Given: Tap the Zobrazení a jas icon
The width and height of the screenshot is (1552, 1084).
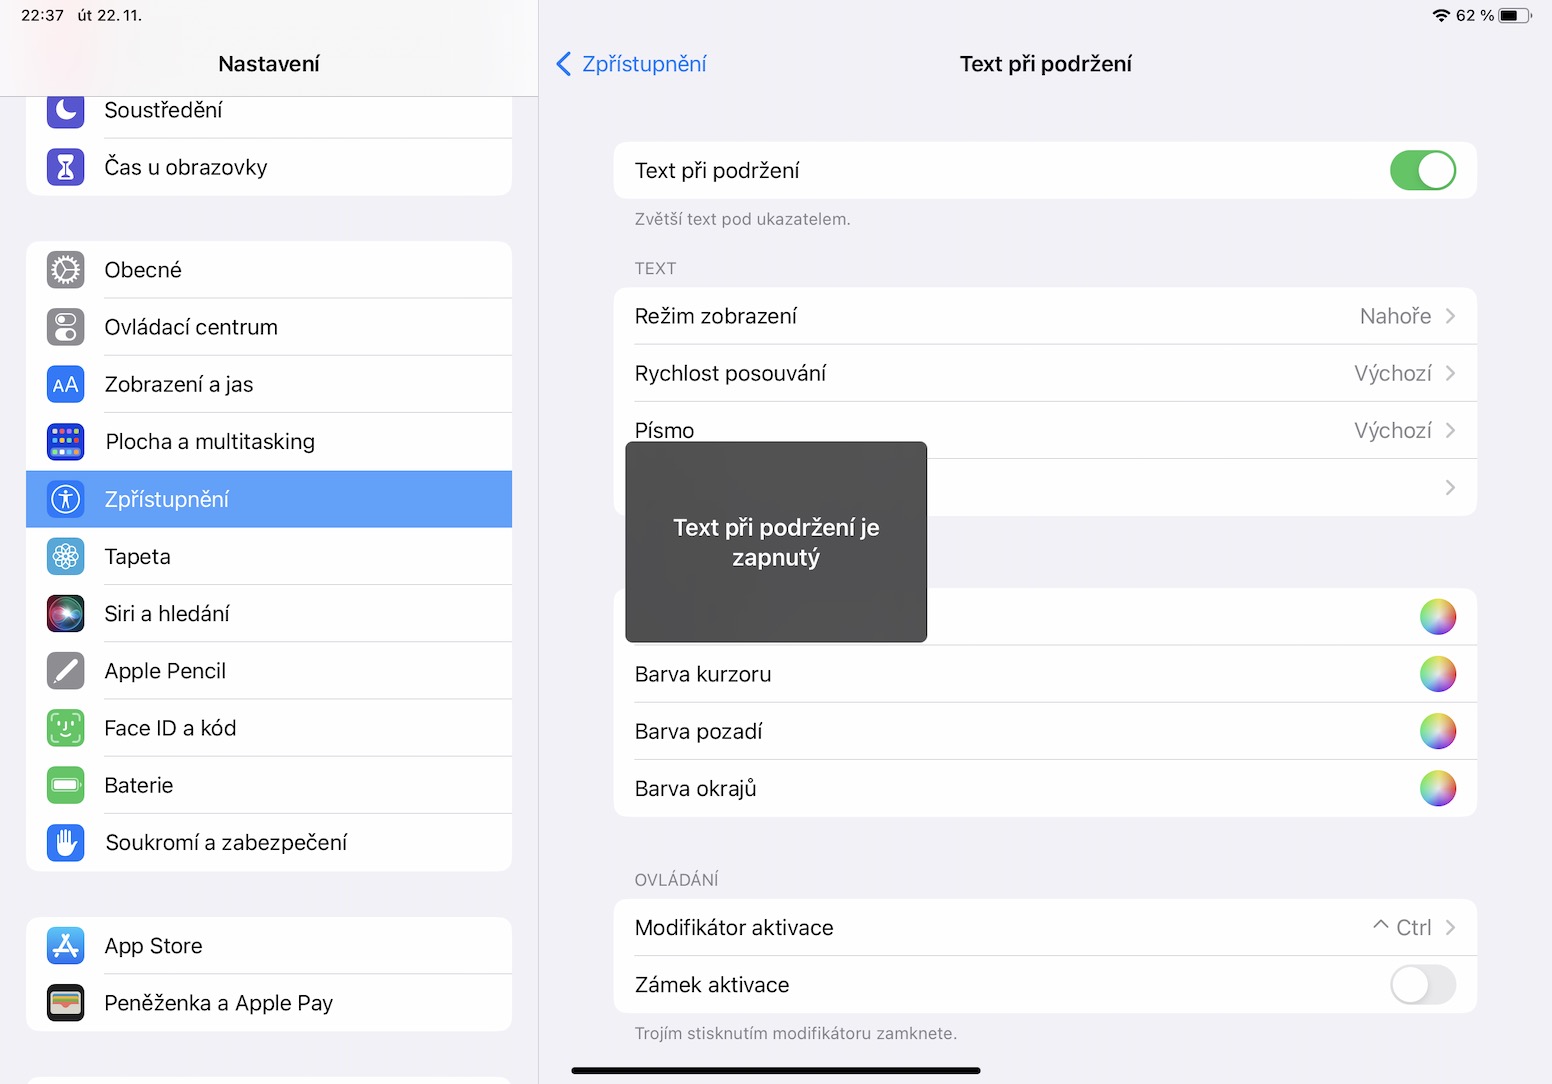Looking at the screenshot, I should [x=66, y=385].
